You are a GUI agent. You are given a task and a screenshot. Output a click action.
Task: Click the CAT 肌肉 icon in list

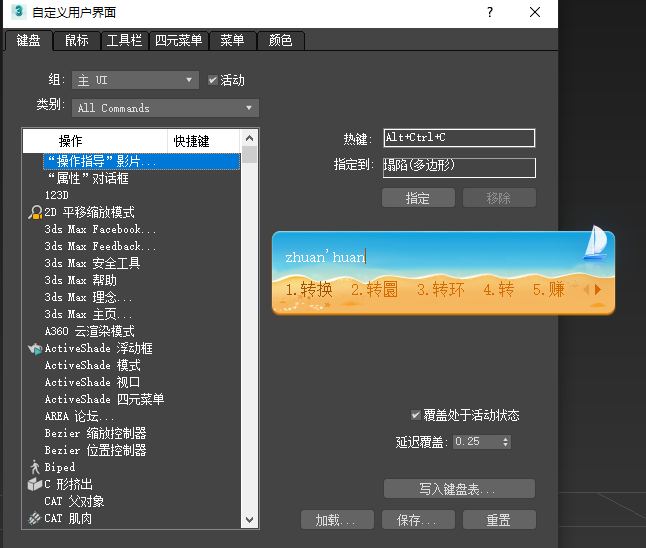point(35,518)
